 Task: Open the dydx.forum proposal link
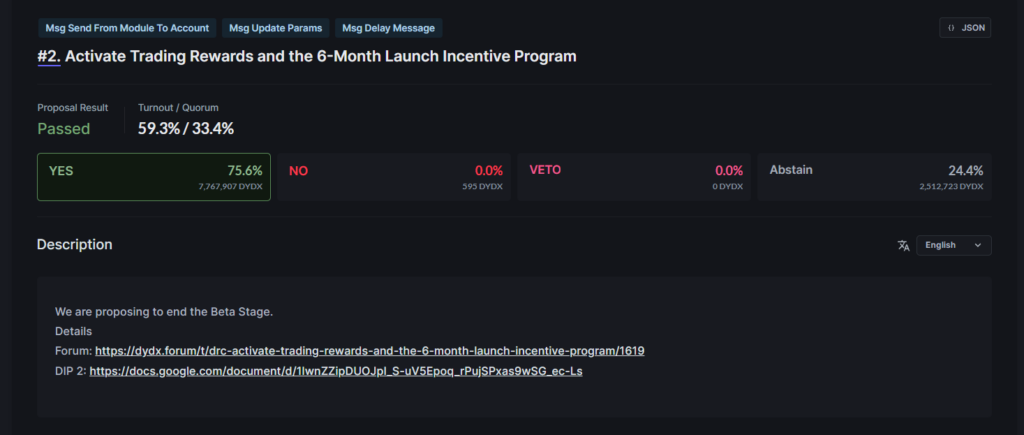tap(370, 351)
